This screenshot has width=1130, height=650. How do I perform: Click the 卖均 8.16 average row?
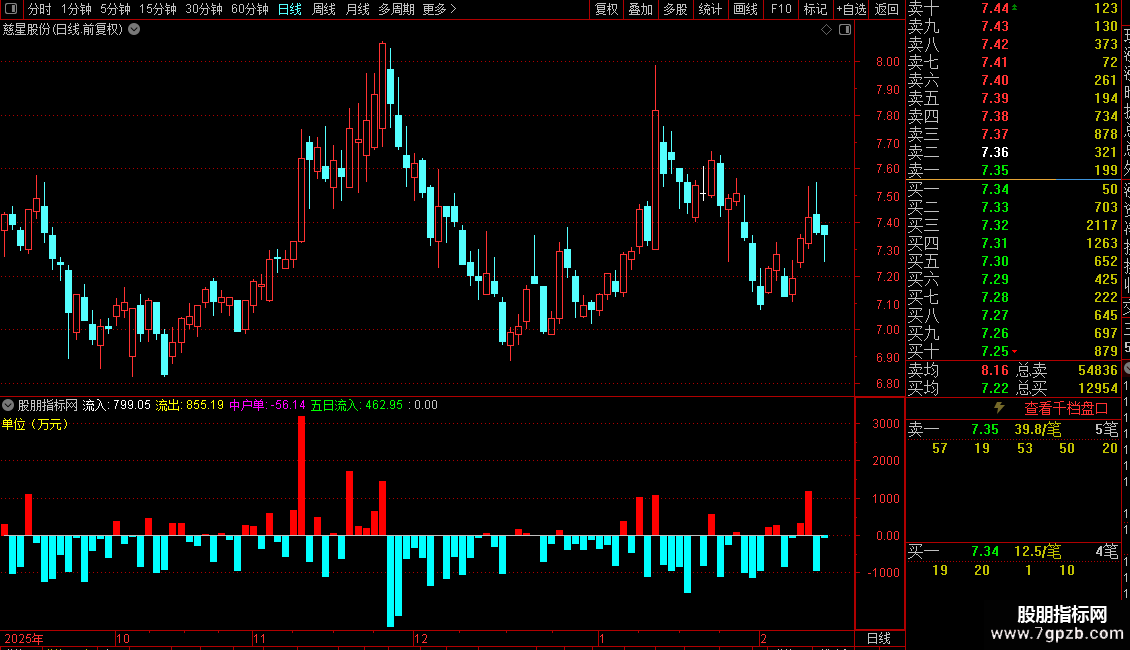[x=958, y=370]
